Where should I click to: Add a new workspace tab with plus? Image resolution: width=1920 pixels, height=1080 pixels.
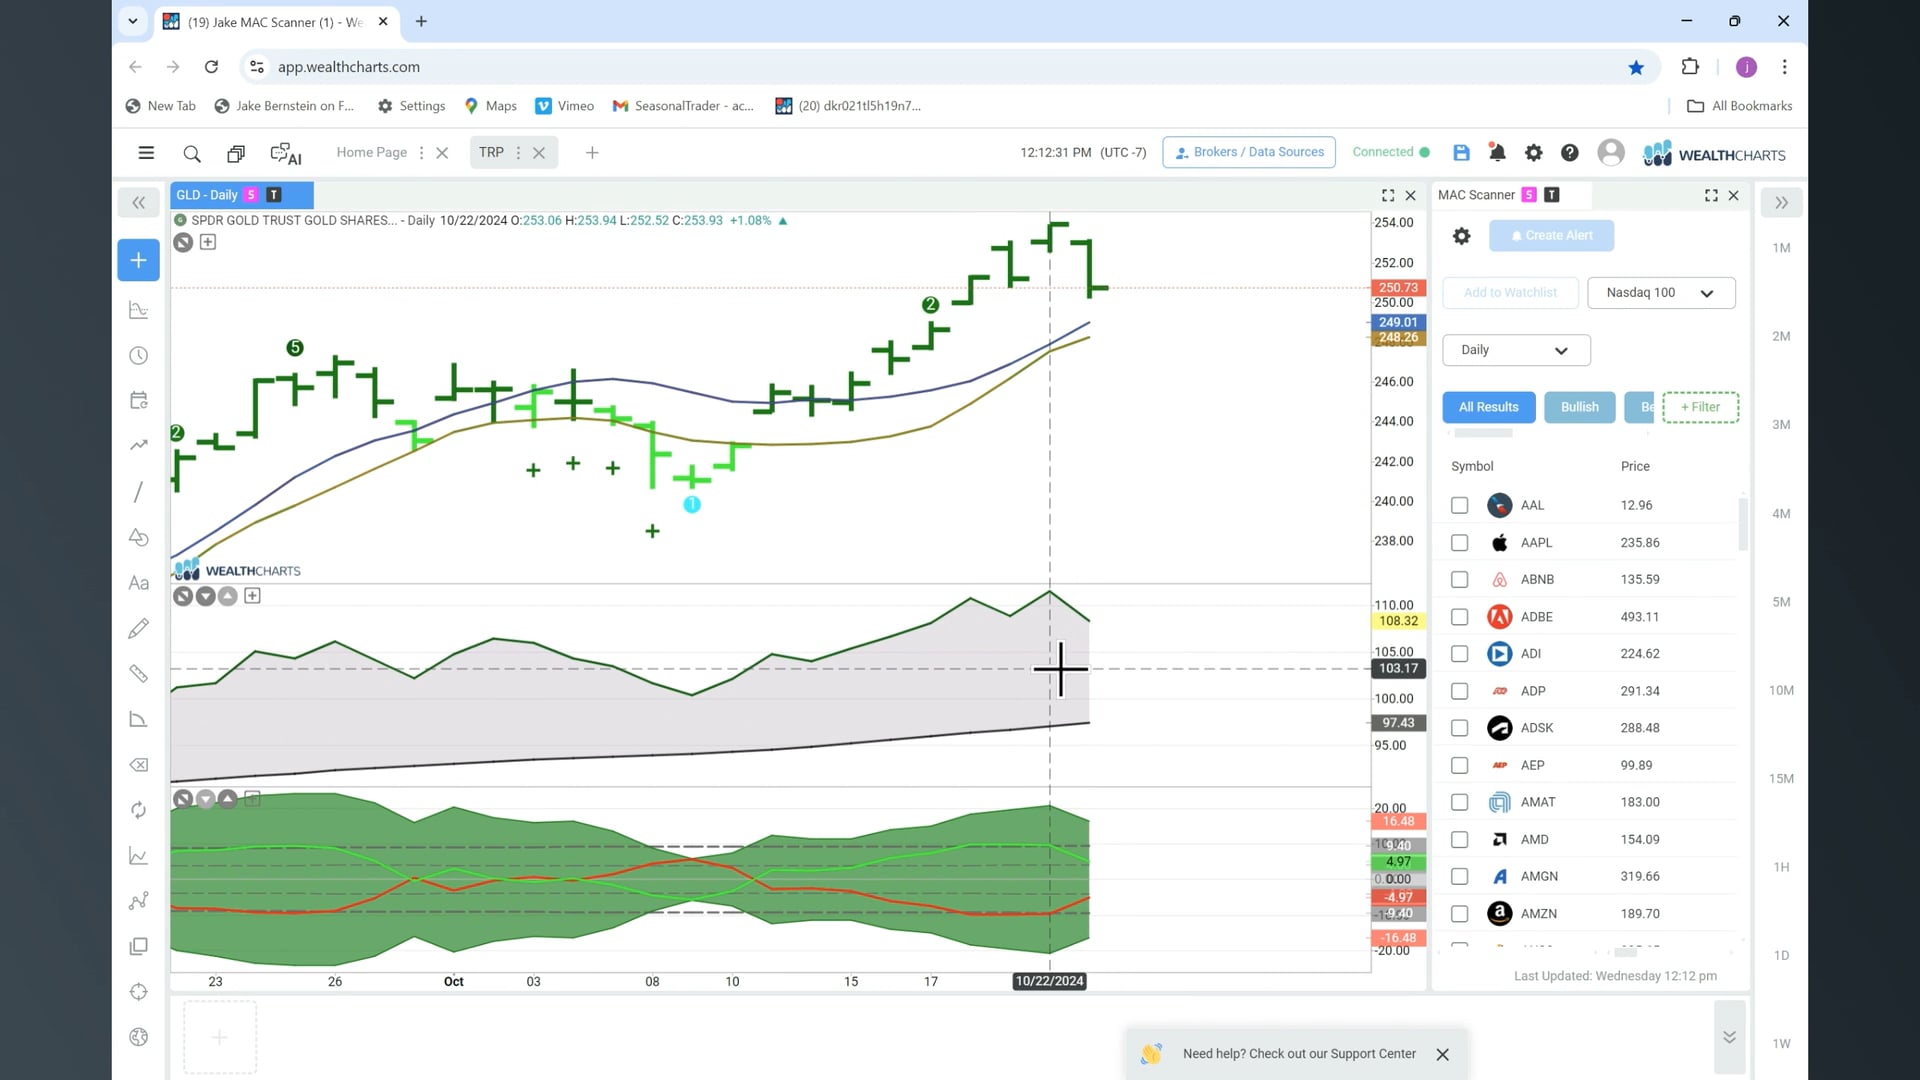point(592,153)
